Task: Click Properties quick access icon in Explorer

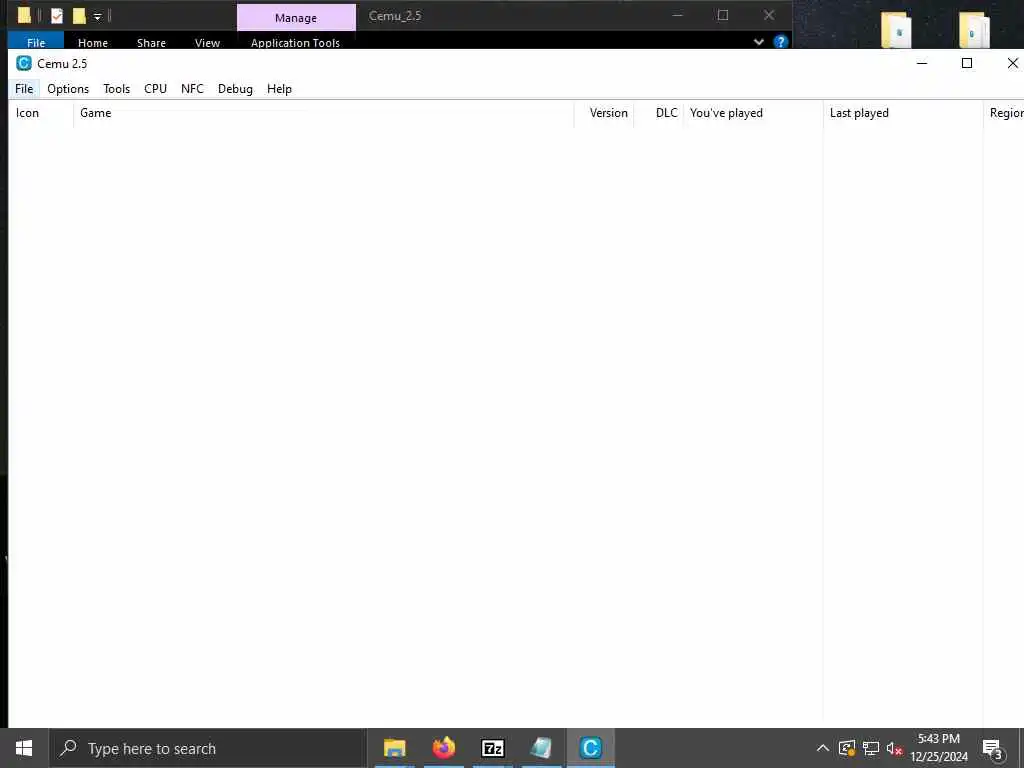Action: pos(57,16)
